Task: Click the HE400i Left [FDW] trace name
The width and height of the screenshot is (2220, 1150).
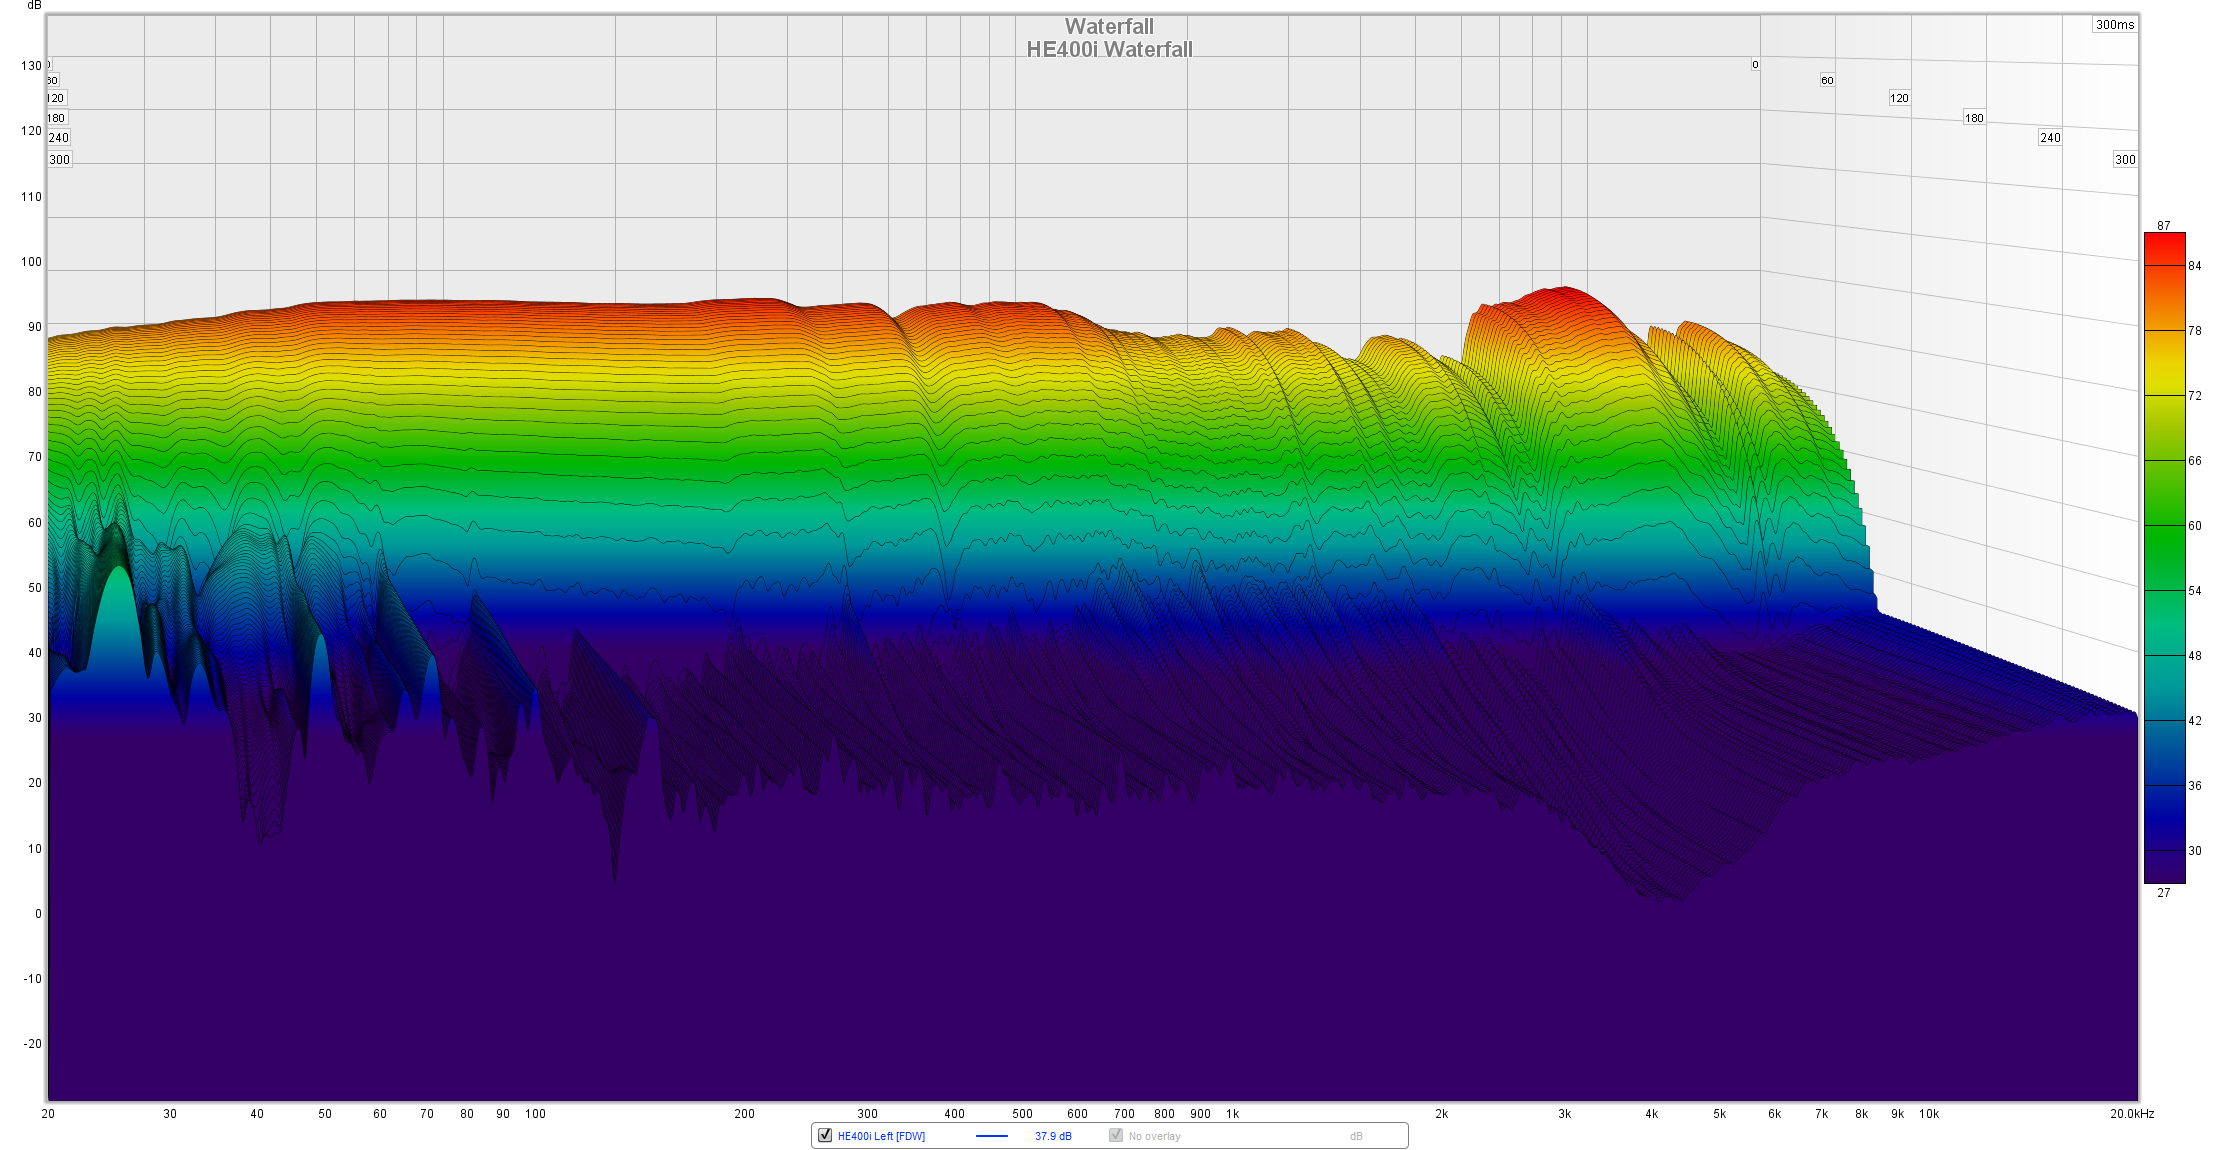Action: (x=881, y=1136)
